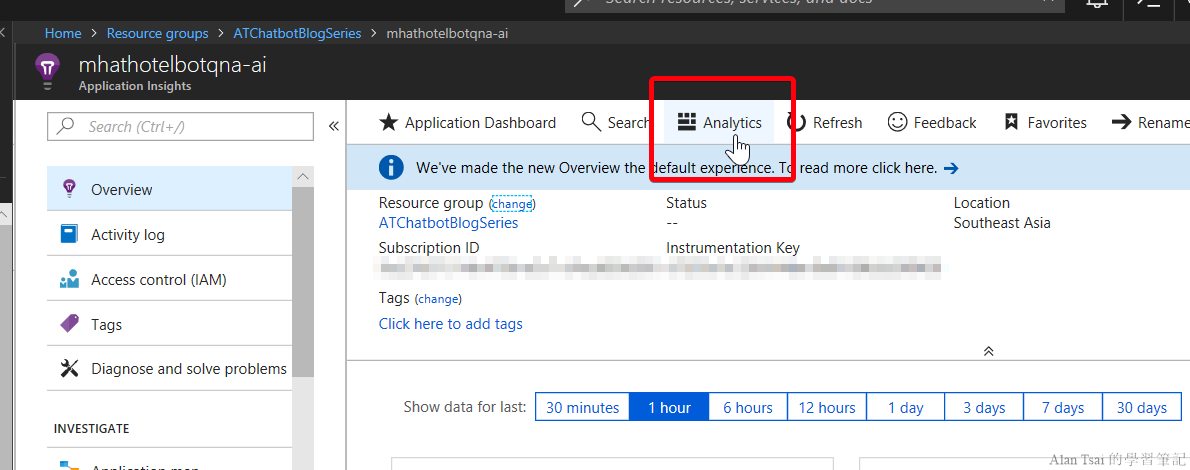Open Activity log from sidebar

169,235
